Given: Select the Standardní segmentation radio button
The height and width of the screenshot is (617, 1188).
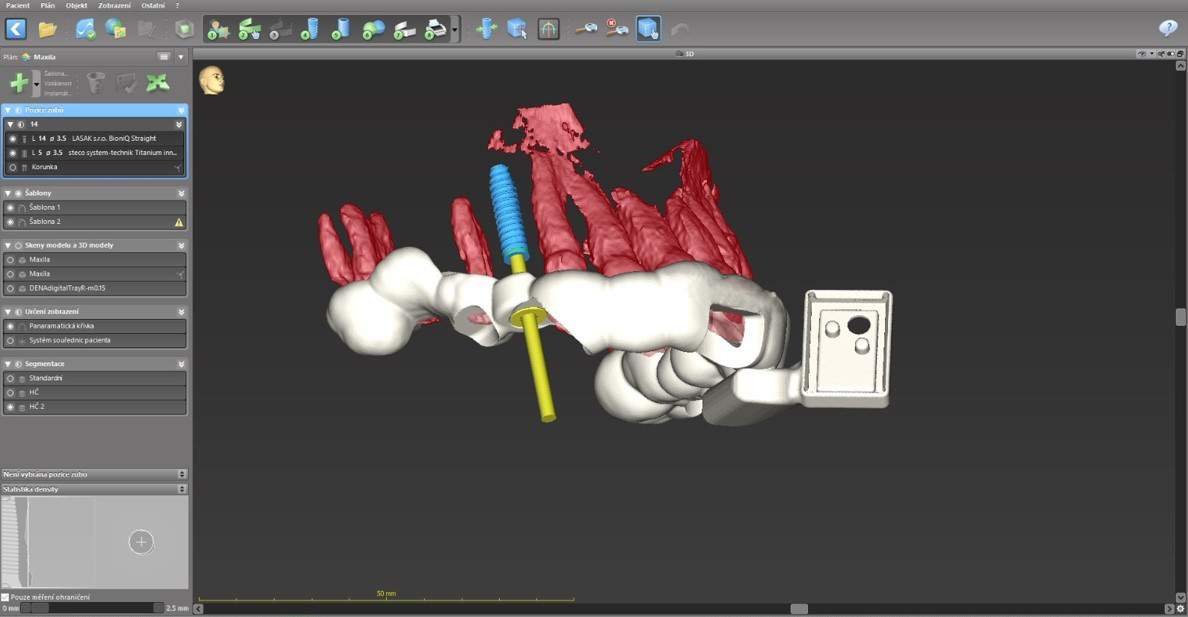Looking at the screenshot, I should [x=11, y=379].
